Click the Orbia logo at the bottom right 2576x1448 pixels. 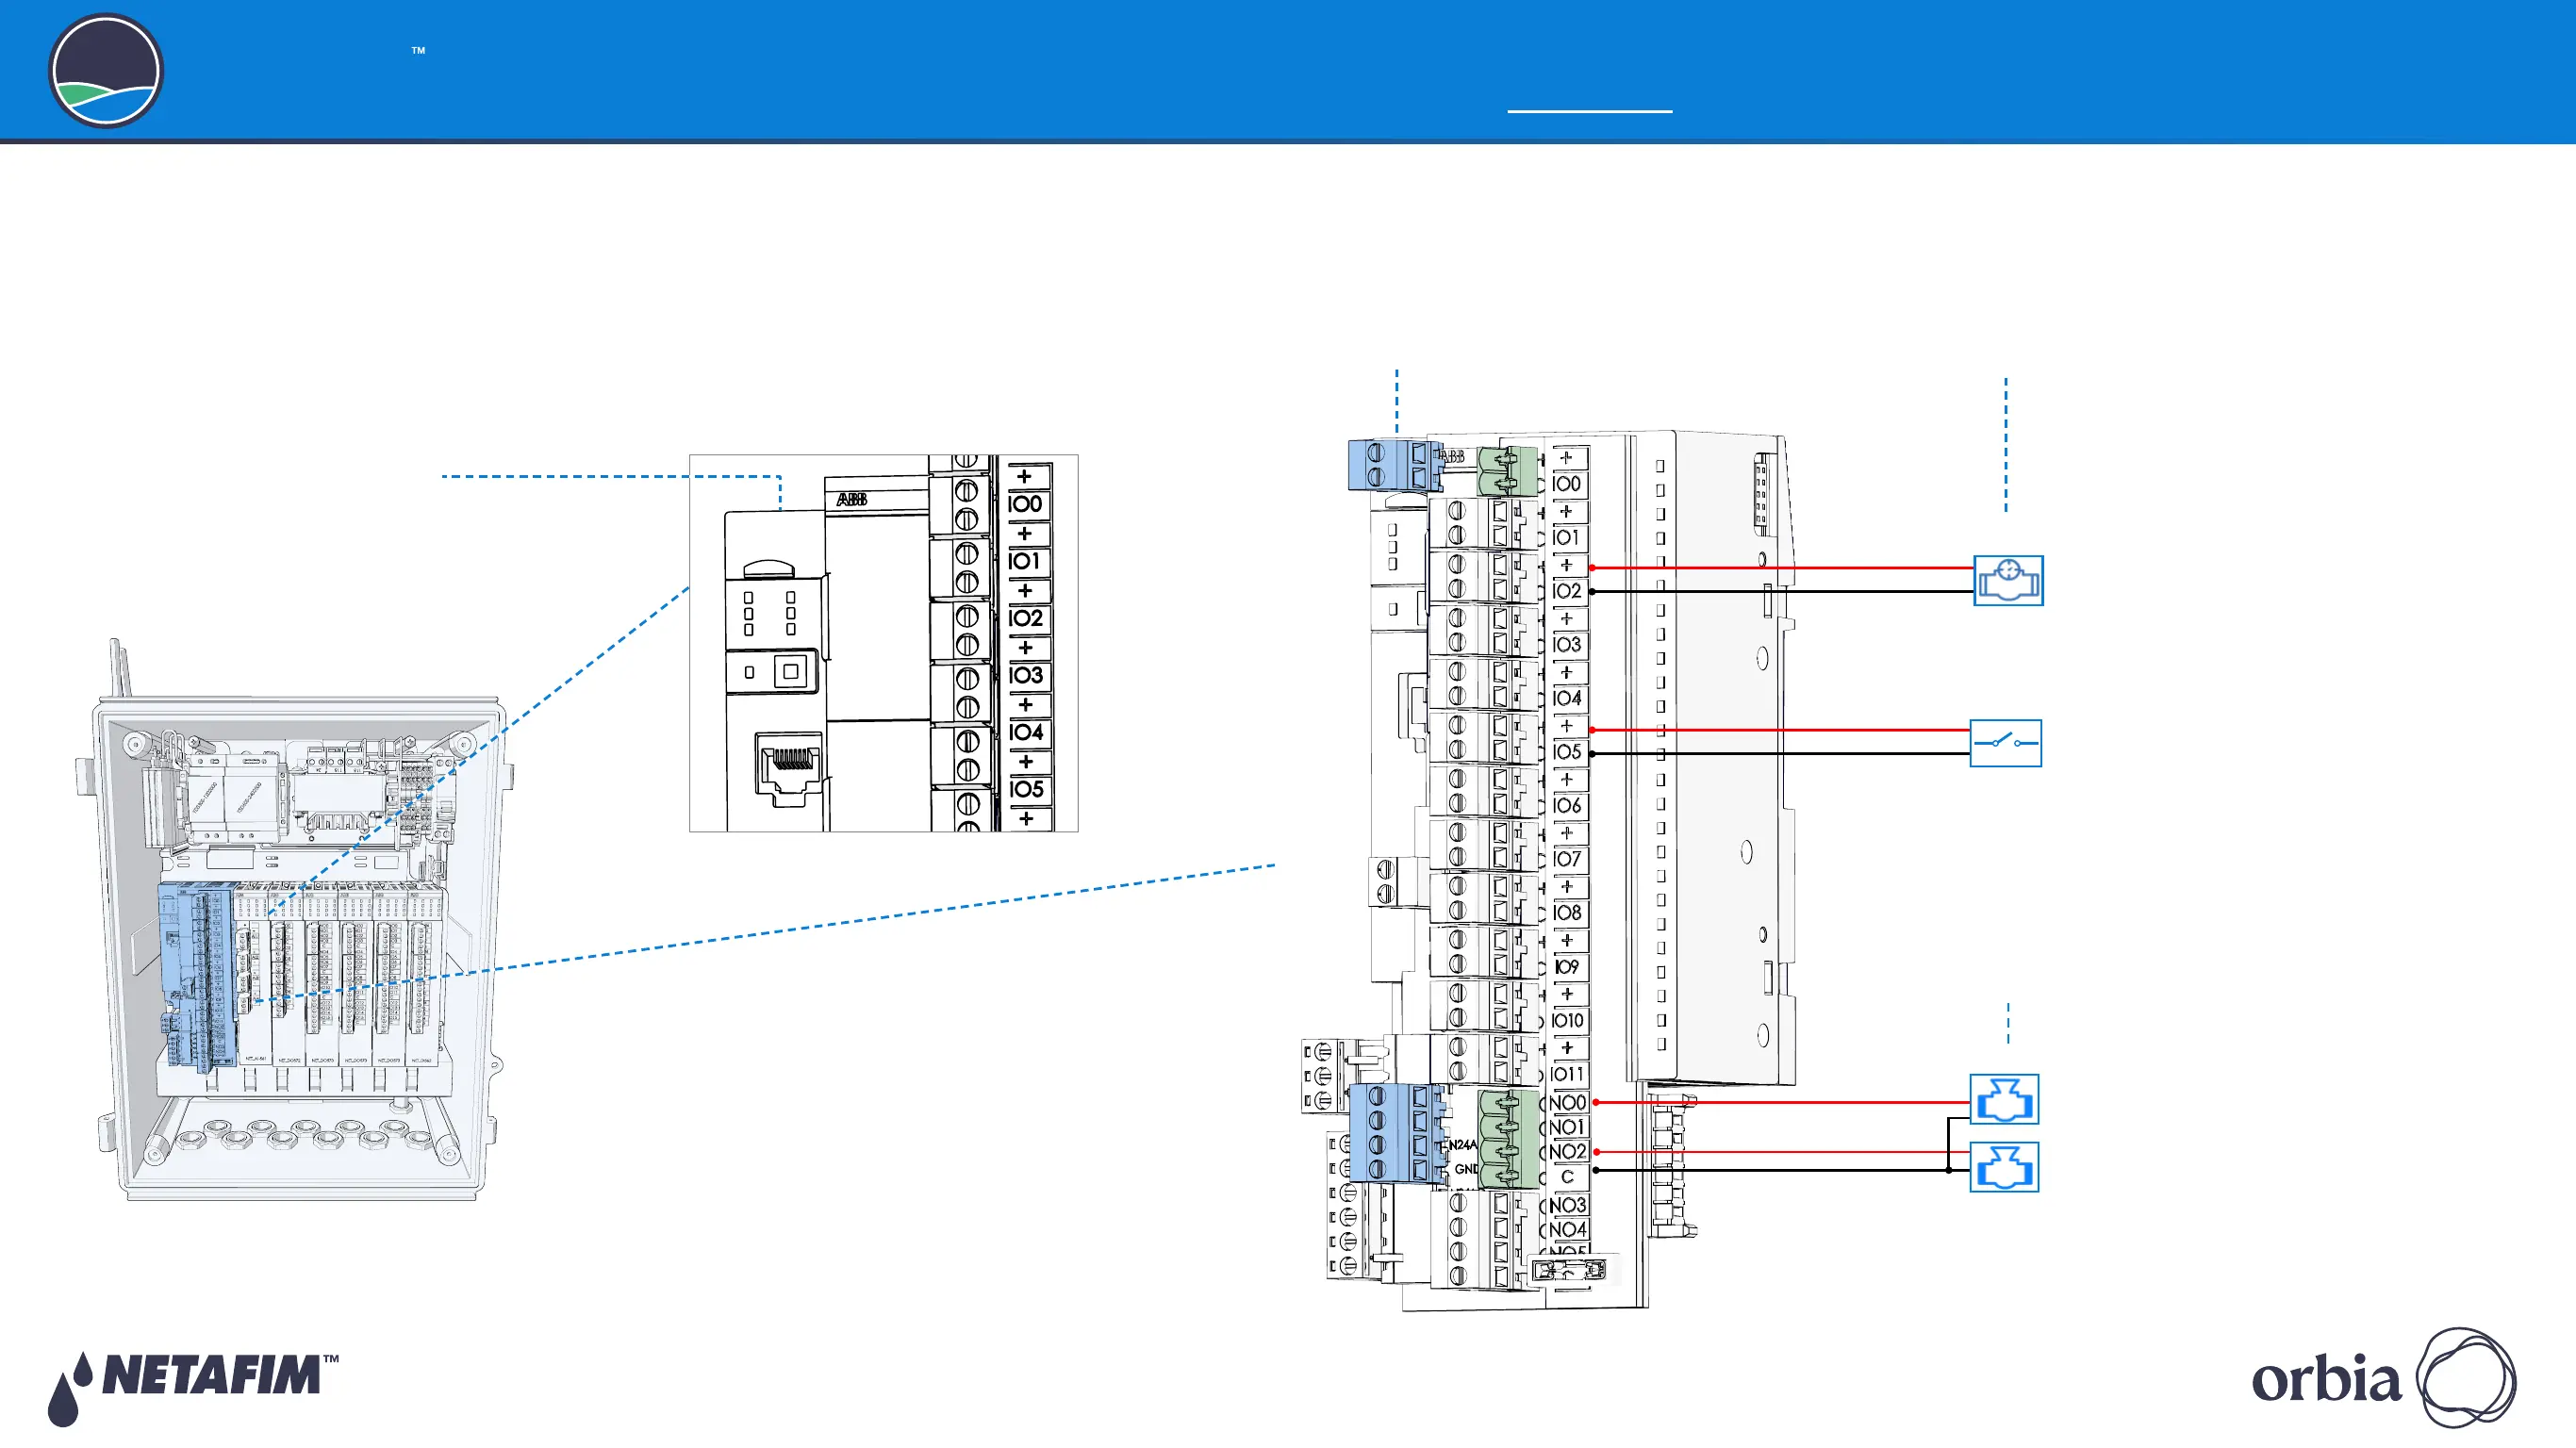(2383, 1379)
